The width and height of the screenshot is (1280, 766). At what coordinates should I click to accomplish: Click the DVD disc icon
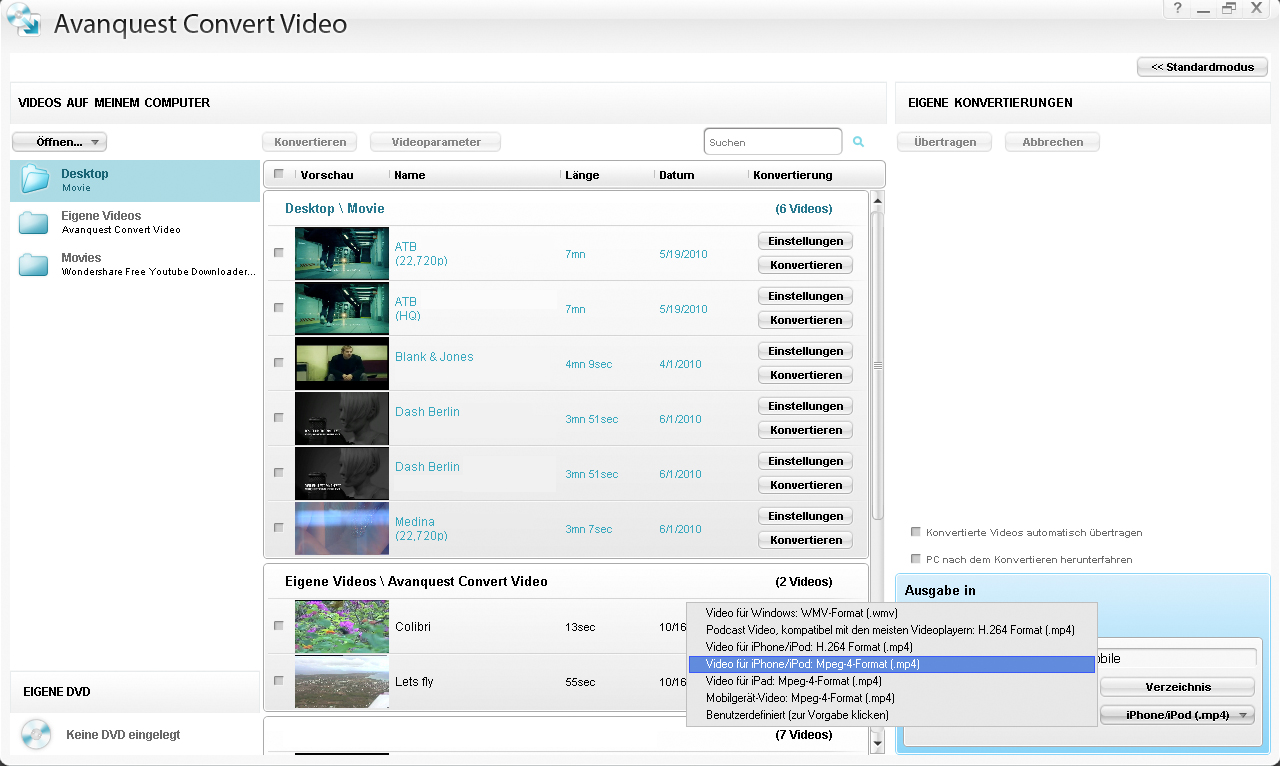tap(35, 734)
